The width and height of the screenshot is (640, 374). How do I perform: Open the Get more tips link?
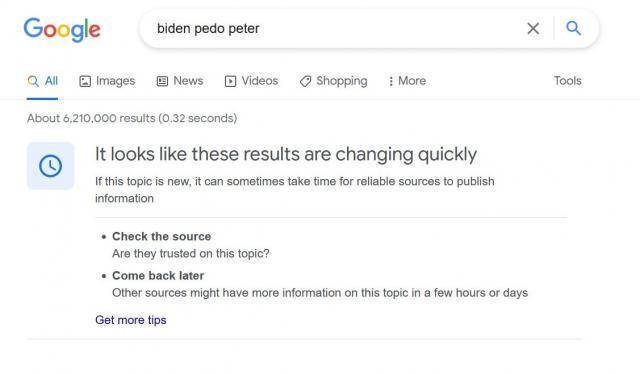coord(131,320)
